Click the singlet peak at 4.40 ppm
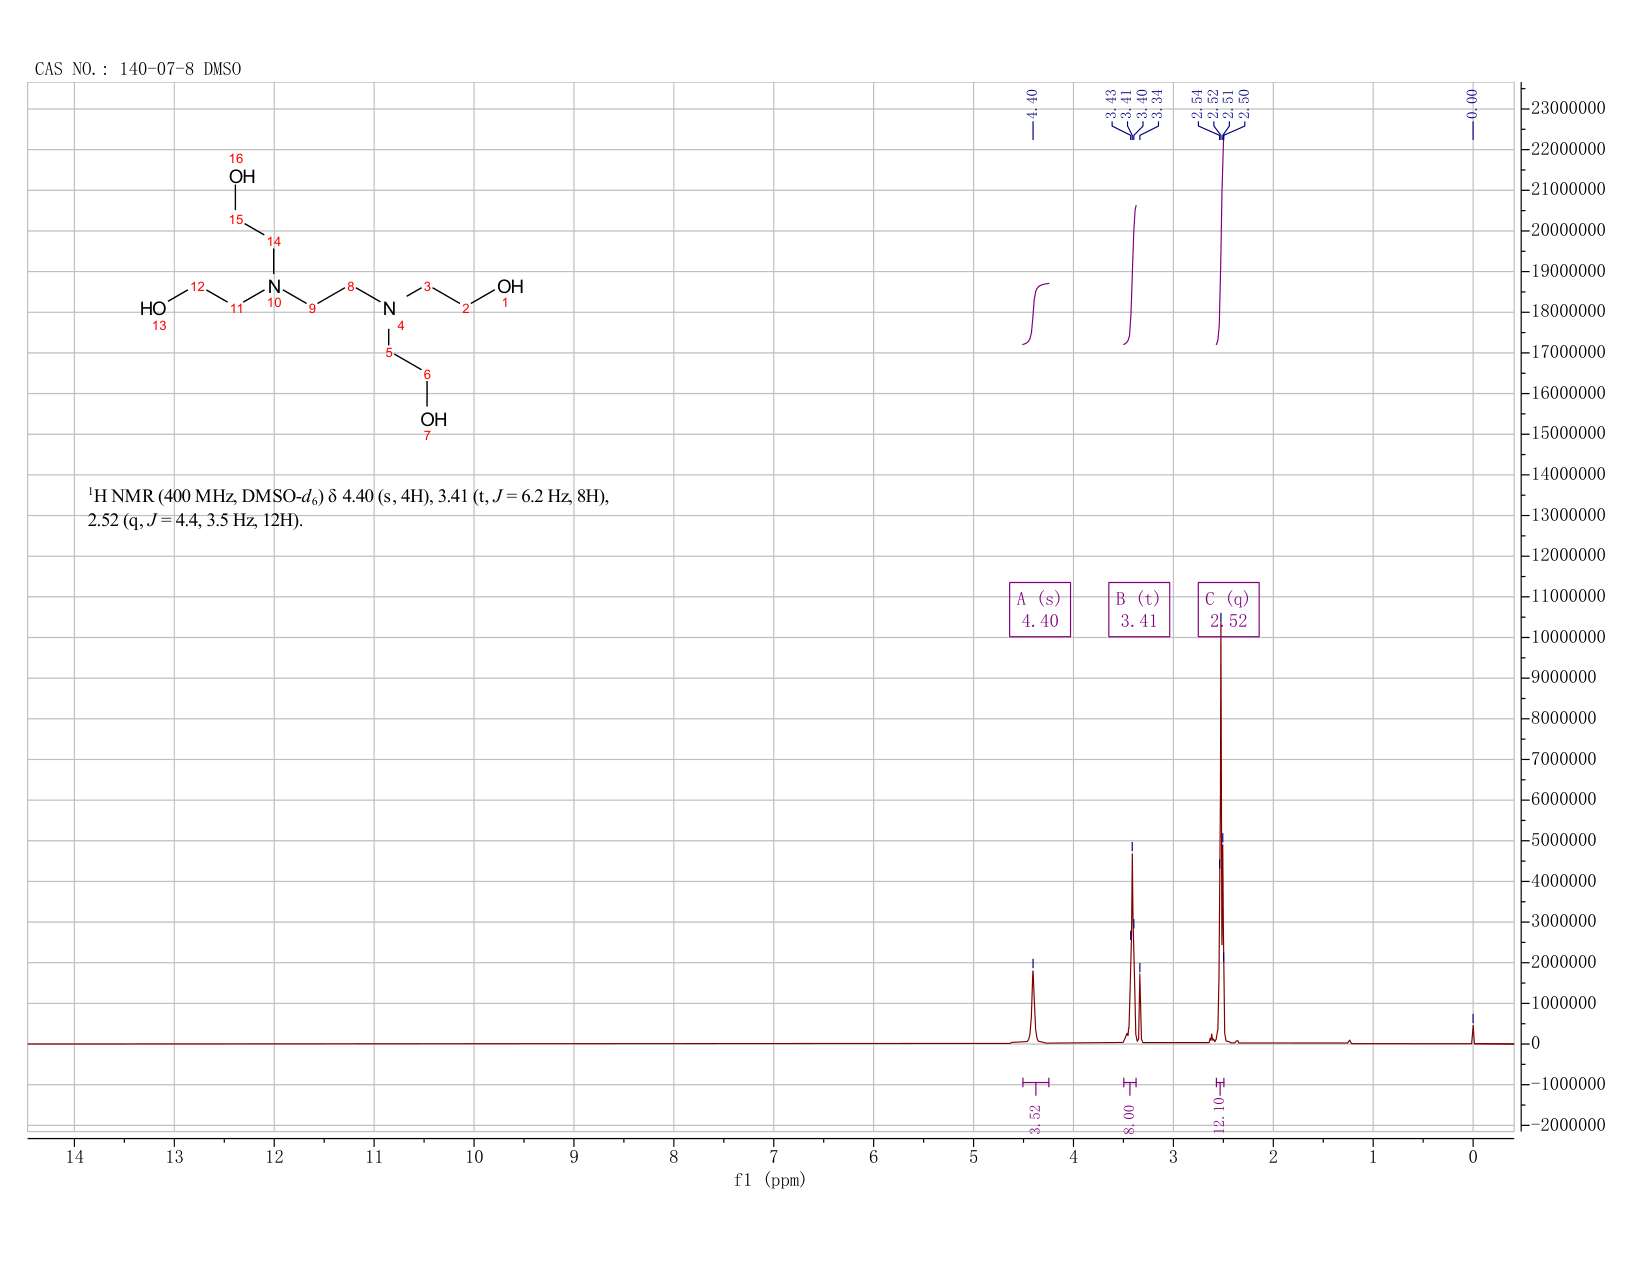This screenshot has height=1275, width=1650. point(1033,1005)
